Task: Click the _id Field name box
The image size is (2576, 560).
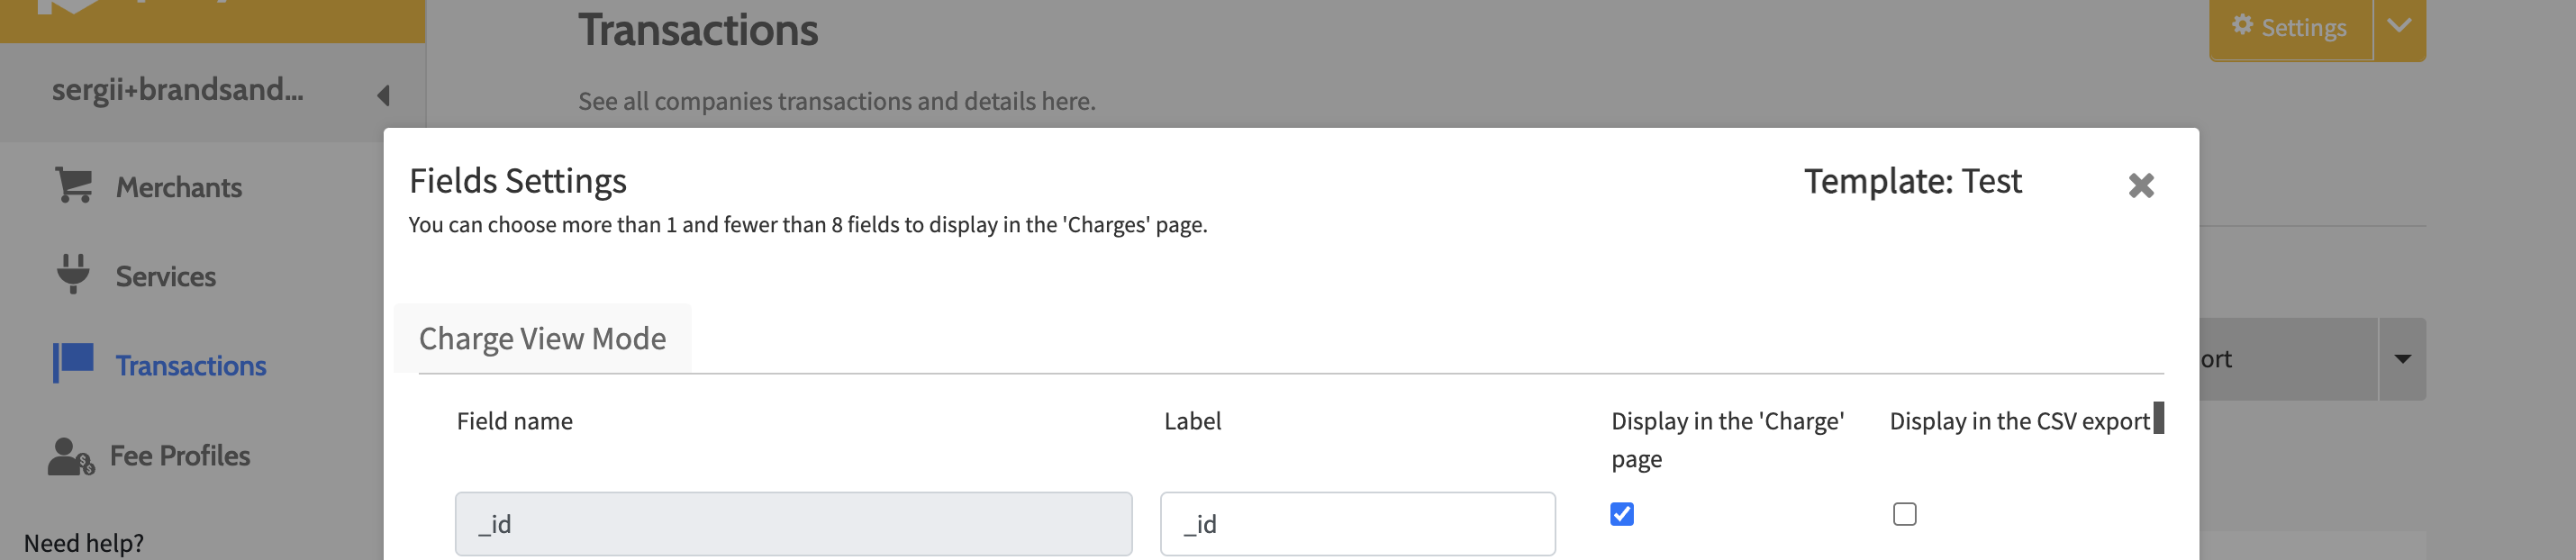Action: [793, 524]
